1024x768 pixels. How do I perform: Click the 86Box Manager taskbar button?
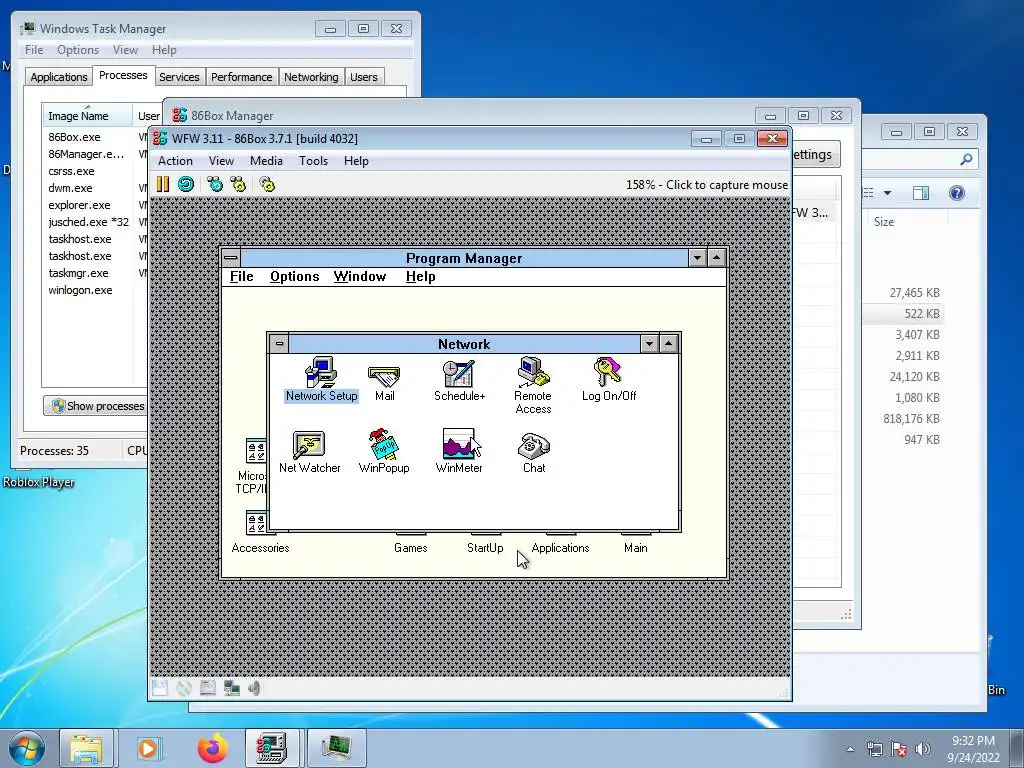tap(272, 748)
